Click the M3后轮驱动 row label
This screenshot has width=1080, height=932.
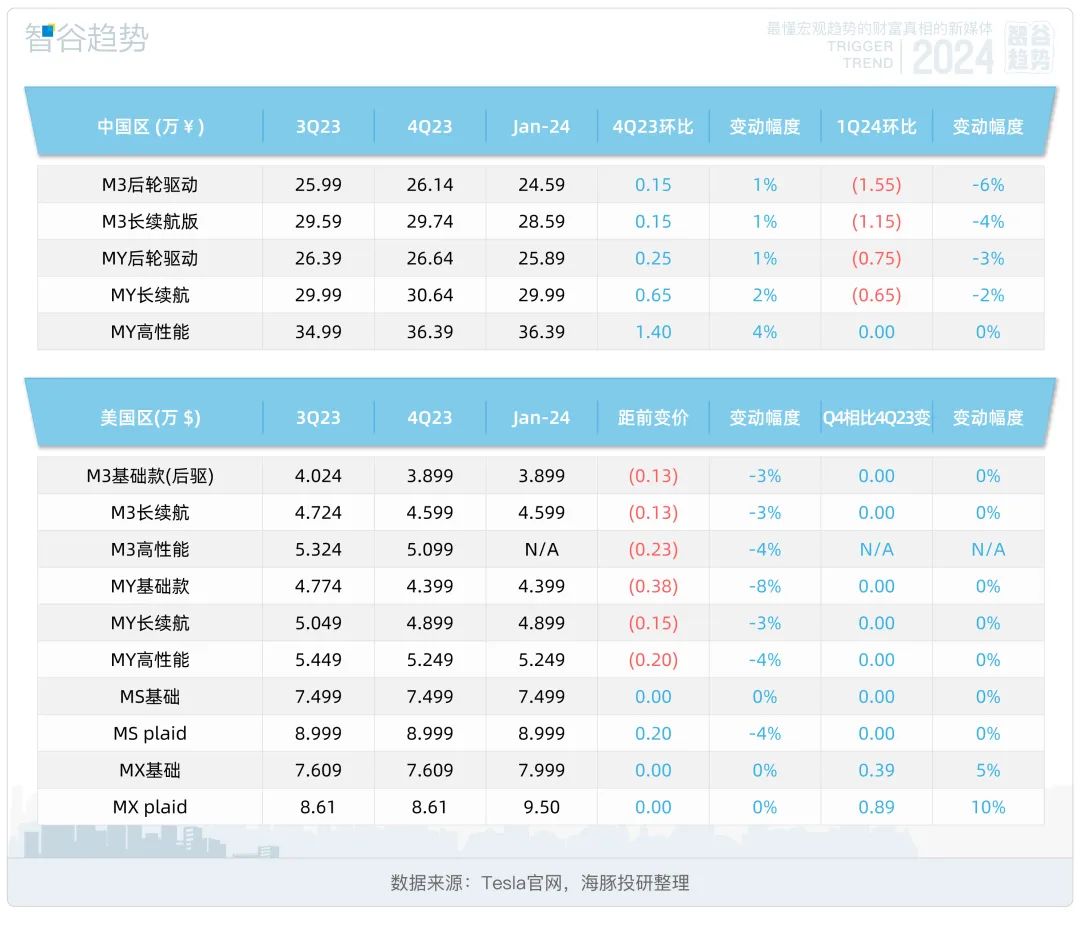click(x=150, y=185)
